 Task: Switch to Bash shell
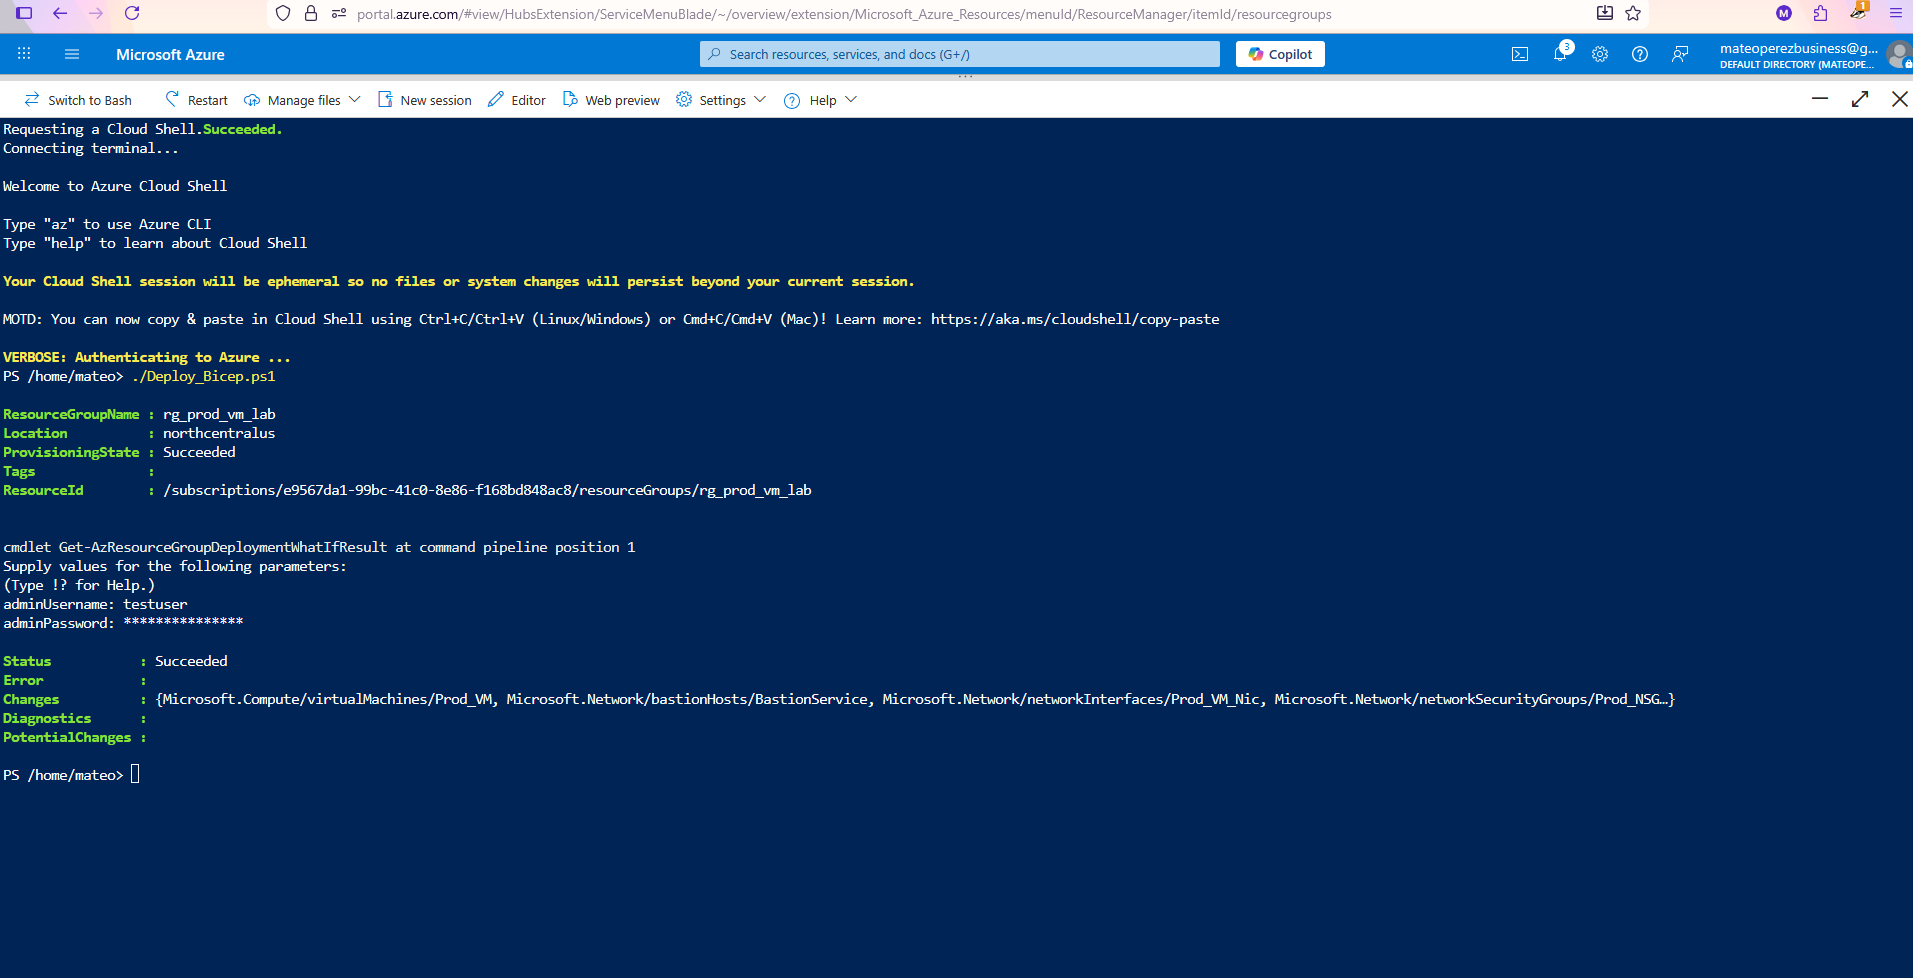78,100
